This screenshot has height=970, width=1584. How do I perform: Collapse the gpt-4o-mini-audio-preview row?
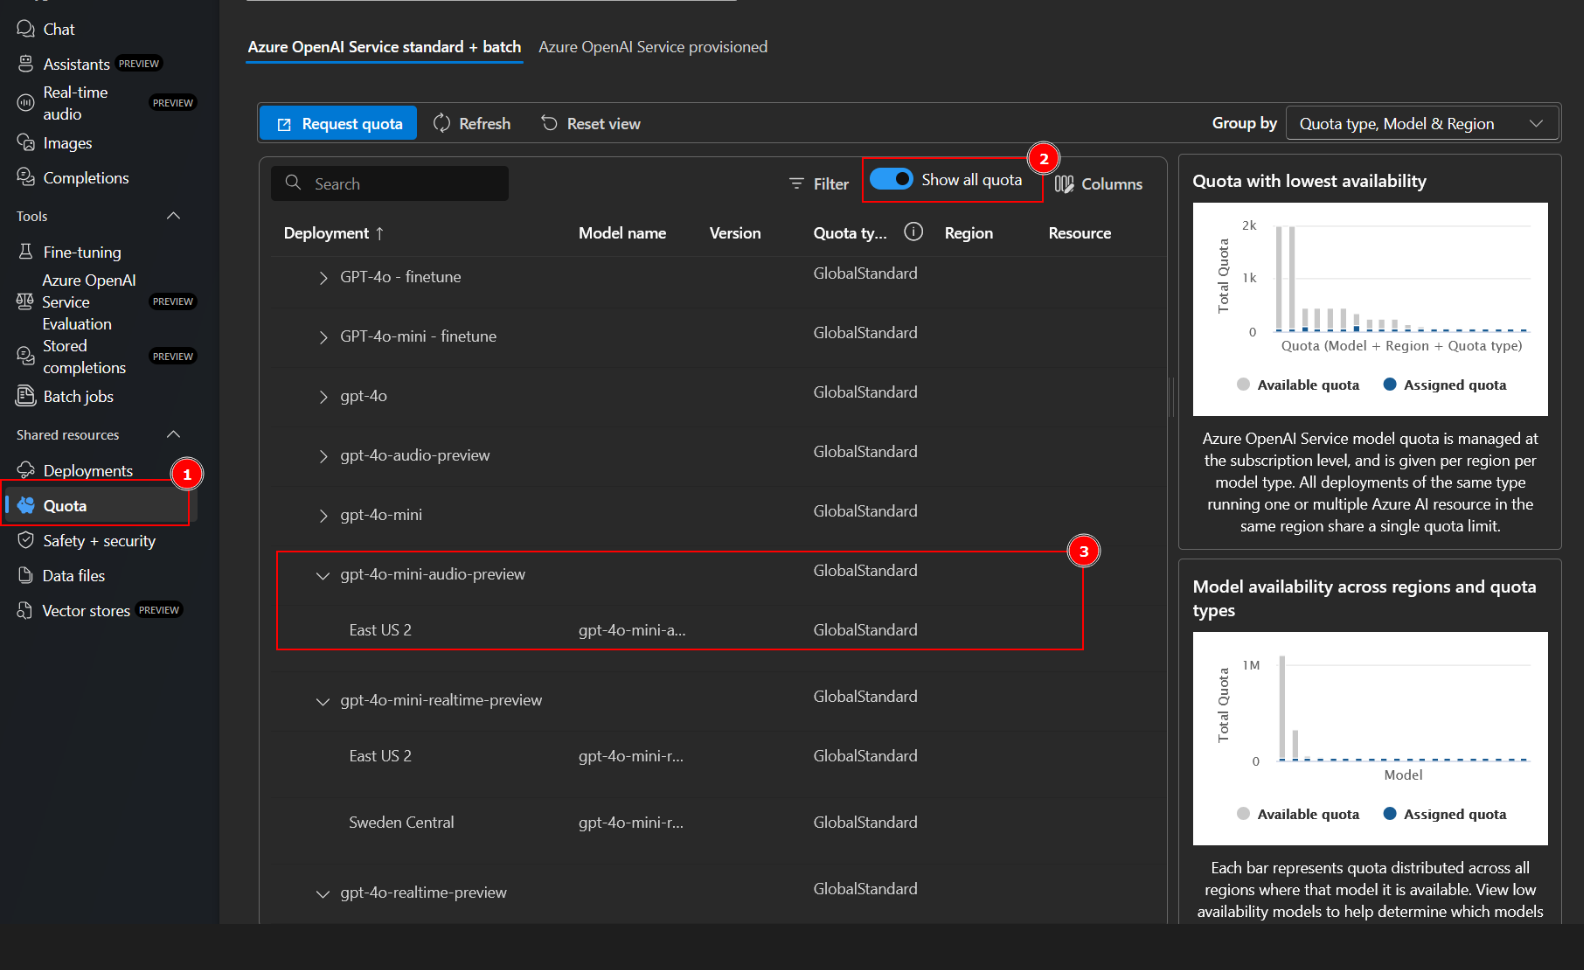pos(323,575)
